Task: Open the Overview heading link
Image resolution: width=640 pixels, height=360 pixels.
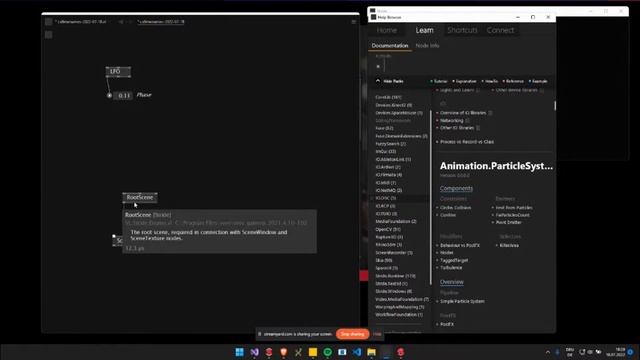Action: [x=451, y=282]
